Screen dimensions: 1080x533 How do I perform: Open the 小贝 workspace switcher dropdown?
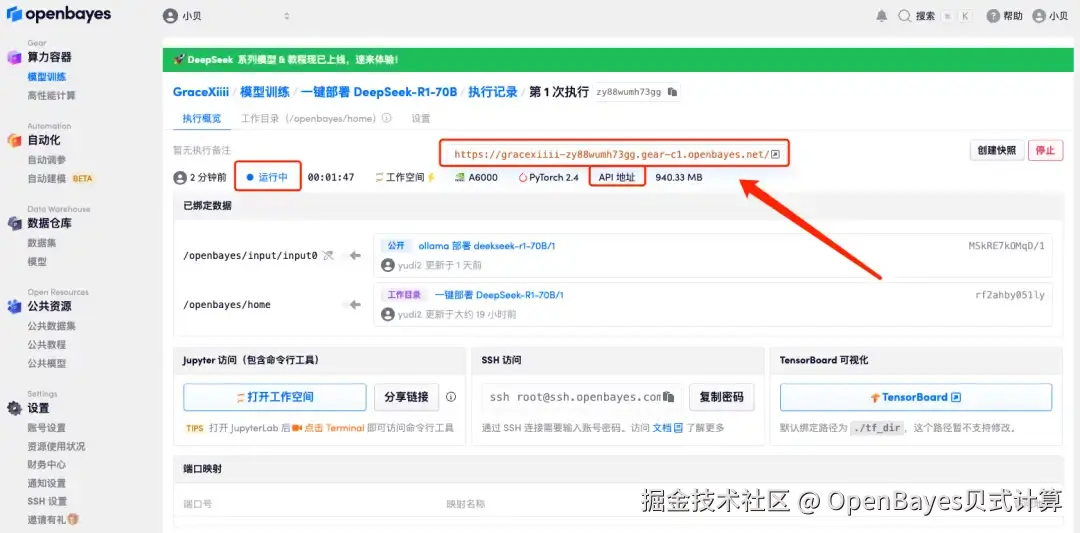tap(227, 16)
